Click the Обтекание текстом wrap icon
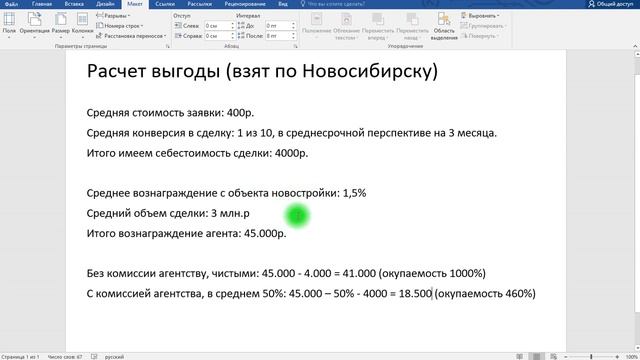 (347, 19)
